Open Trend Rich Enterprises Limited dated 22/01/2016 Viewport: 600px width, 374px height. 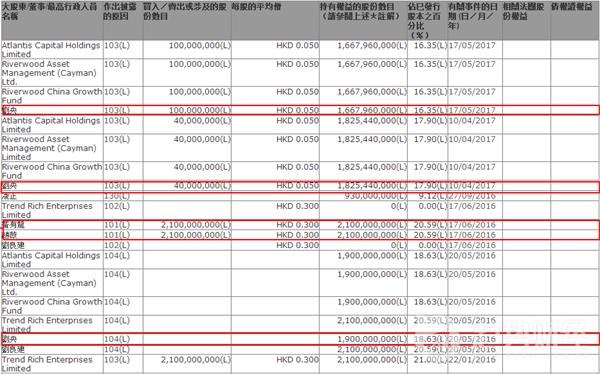(x=47, y=364)
